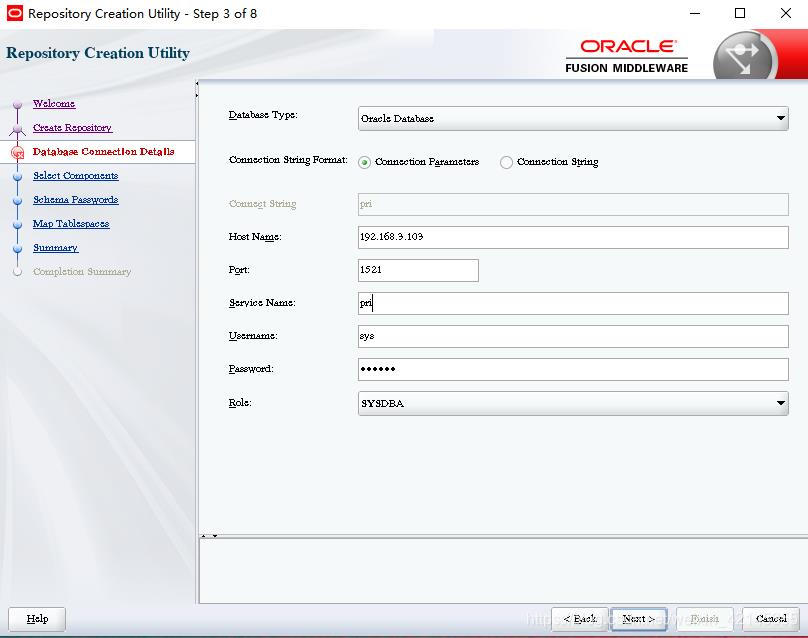Click the Welcome step bullet icon
This screenshot has width=808, height=638.
[x=18, y=105]
